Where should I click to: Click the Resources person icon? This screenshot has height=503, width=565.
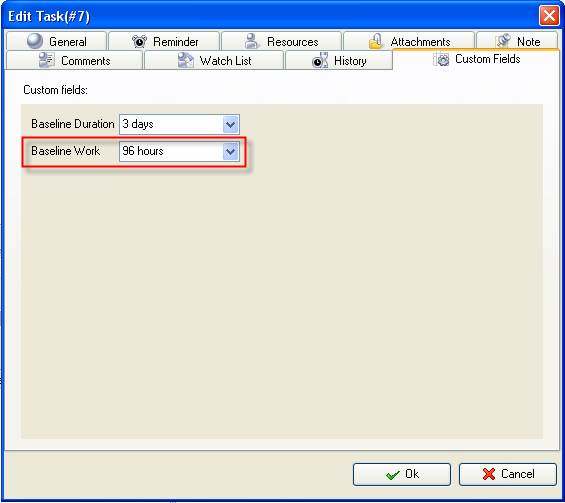coord(252,41)
